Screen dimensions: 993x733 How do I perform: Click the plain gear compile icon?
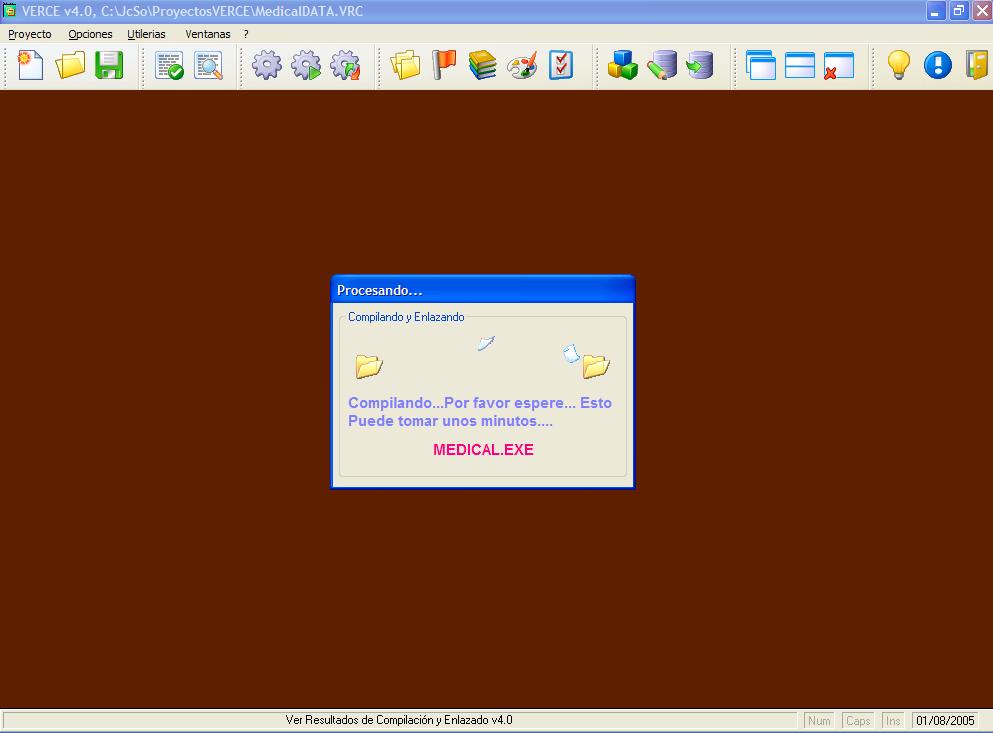[x=266, y=66]
